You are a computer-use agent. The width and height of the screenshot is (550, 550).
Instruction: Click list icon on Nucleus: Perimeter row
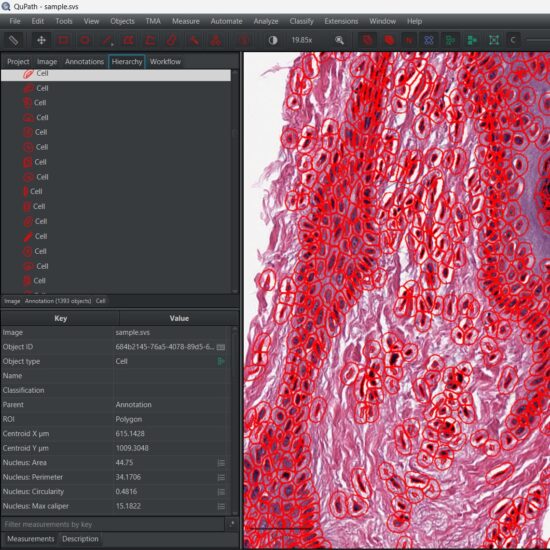[221, 477]
